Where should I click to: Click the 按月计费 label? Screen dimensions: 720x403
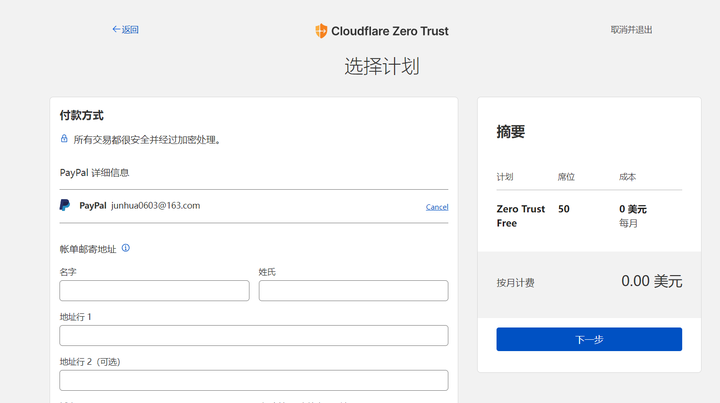pyautogui.click(x=515, y=283)
